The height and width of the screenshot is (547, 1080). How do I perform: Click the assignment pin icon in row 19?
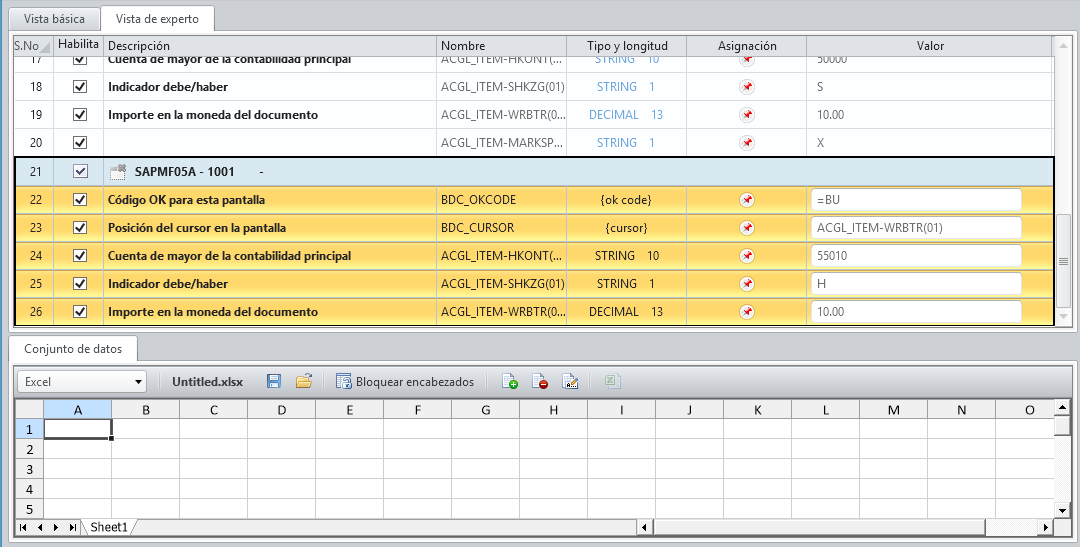(747, 115)
